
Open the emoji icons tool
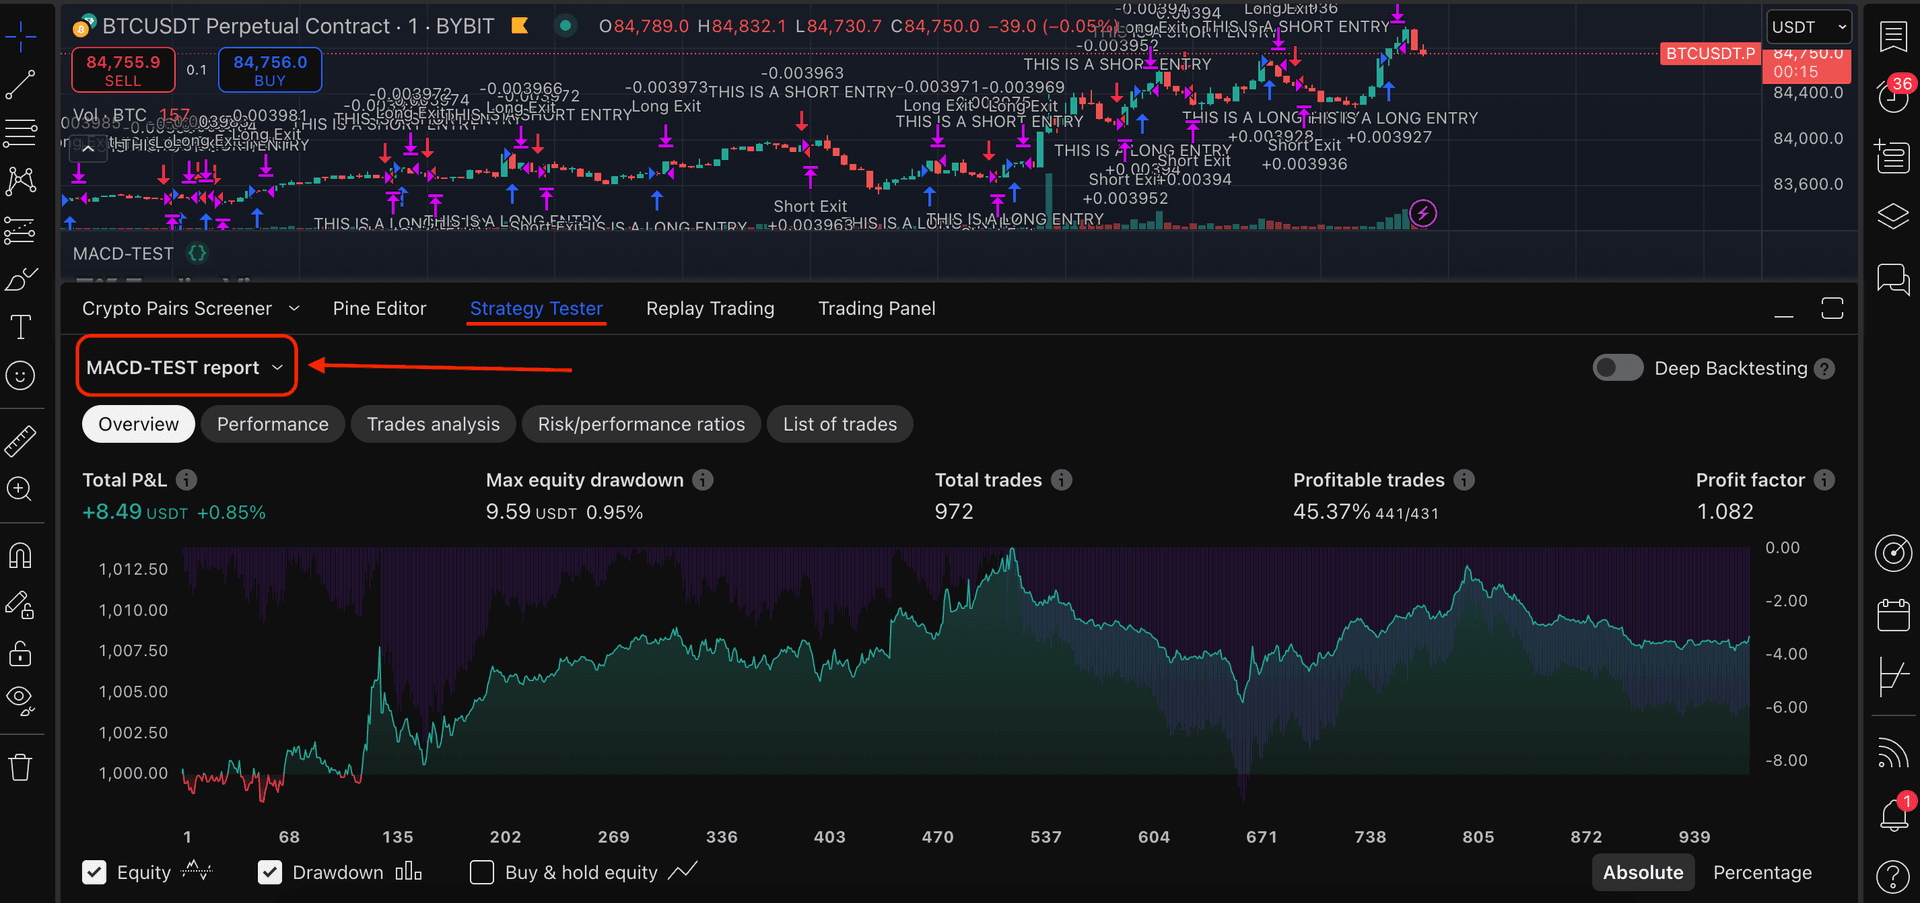21,376
